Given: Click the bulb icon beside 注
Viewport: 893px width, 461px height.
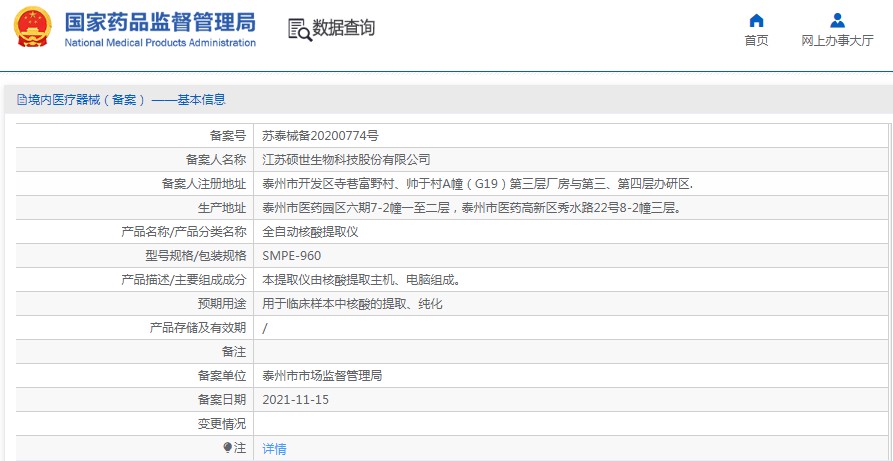Looking at the screenshot, I should [228, 448].
